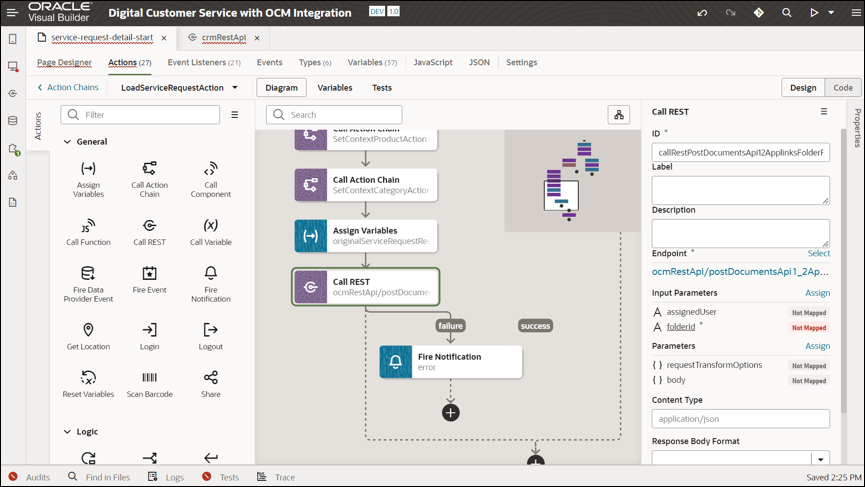The height and width of the screenshot is (487, 865).
Task: Open the top-right options menu
Action: (x=856, y=13)
